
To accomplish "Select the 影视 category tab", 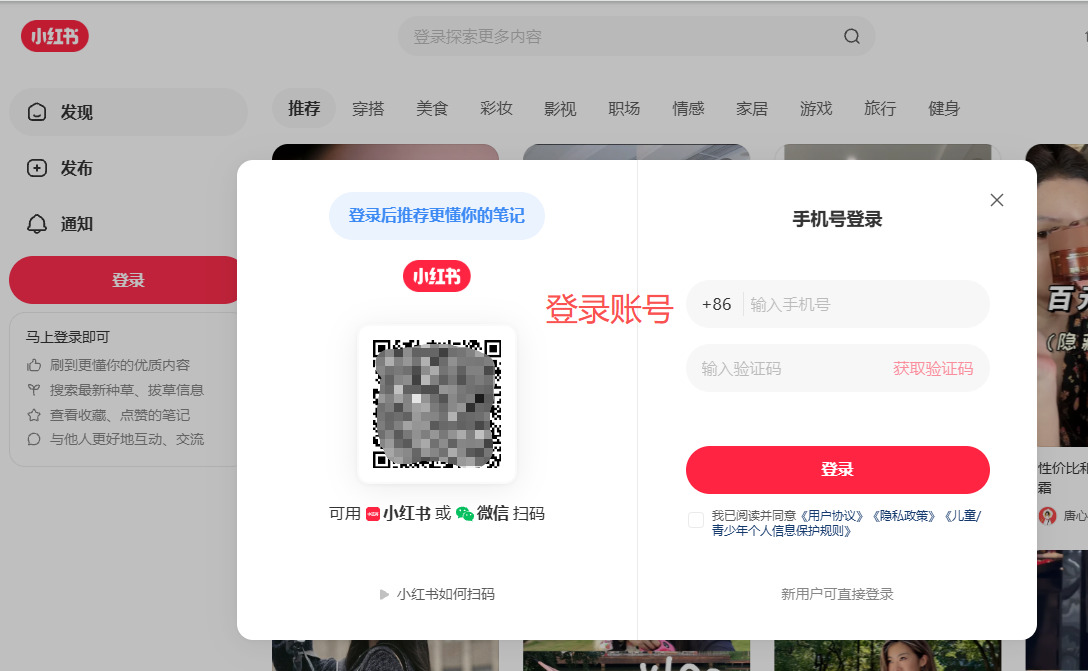I will pos(560,108).
